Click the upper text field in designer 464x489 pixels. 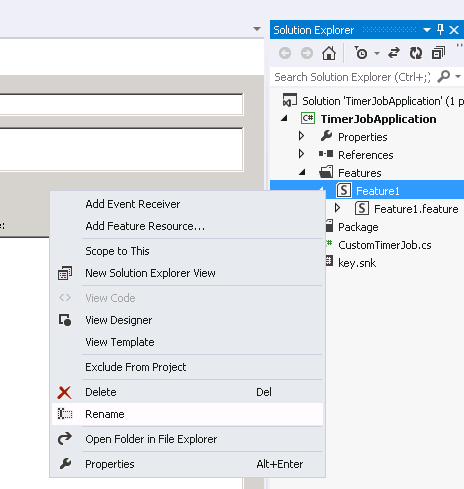121,105
